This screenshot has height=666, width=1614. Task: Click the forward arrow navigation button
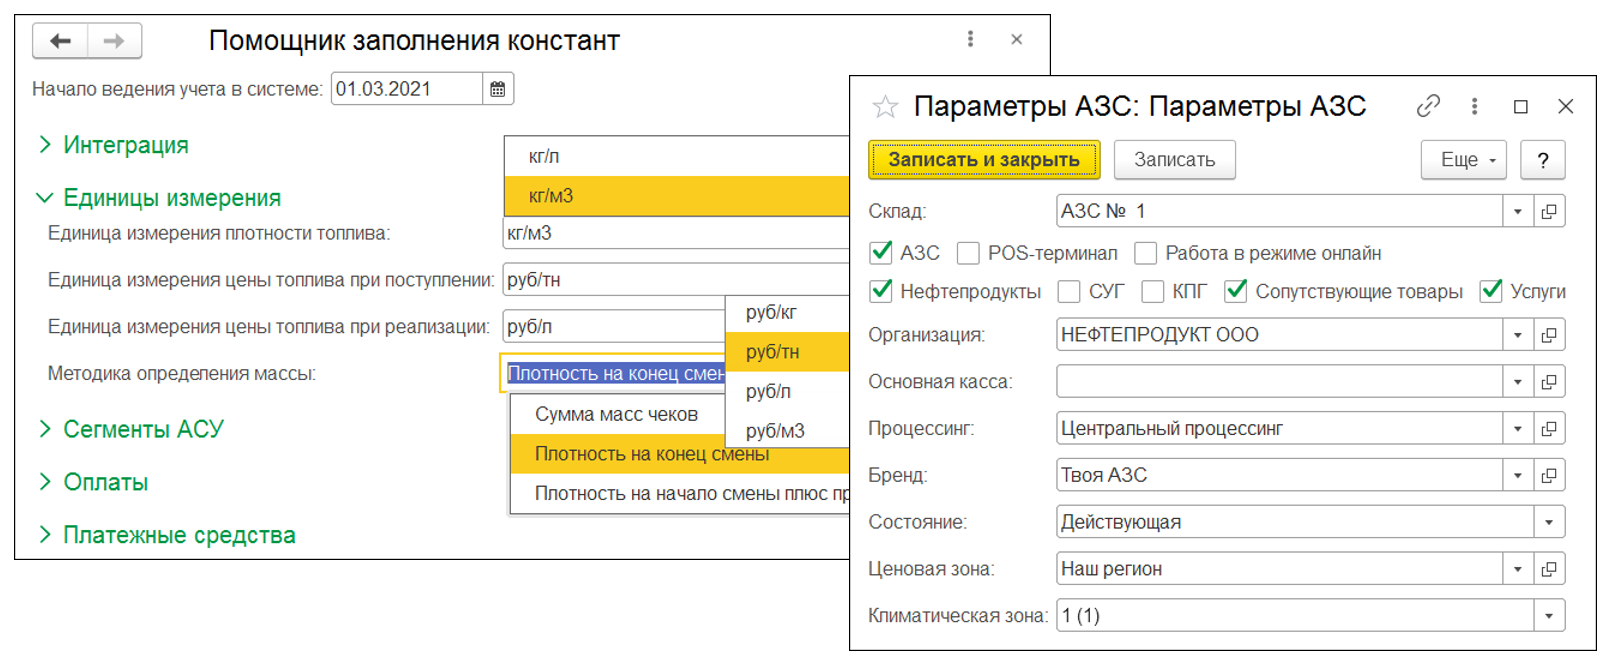point(114,41)
